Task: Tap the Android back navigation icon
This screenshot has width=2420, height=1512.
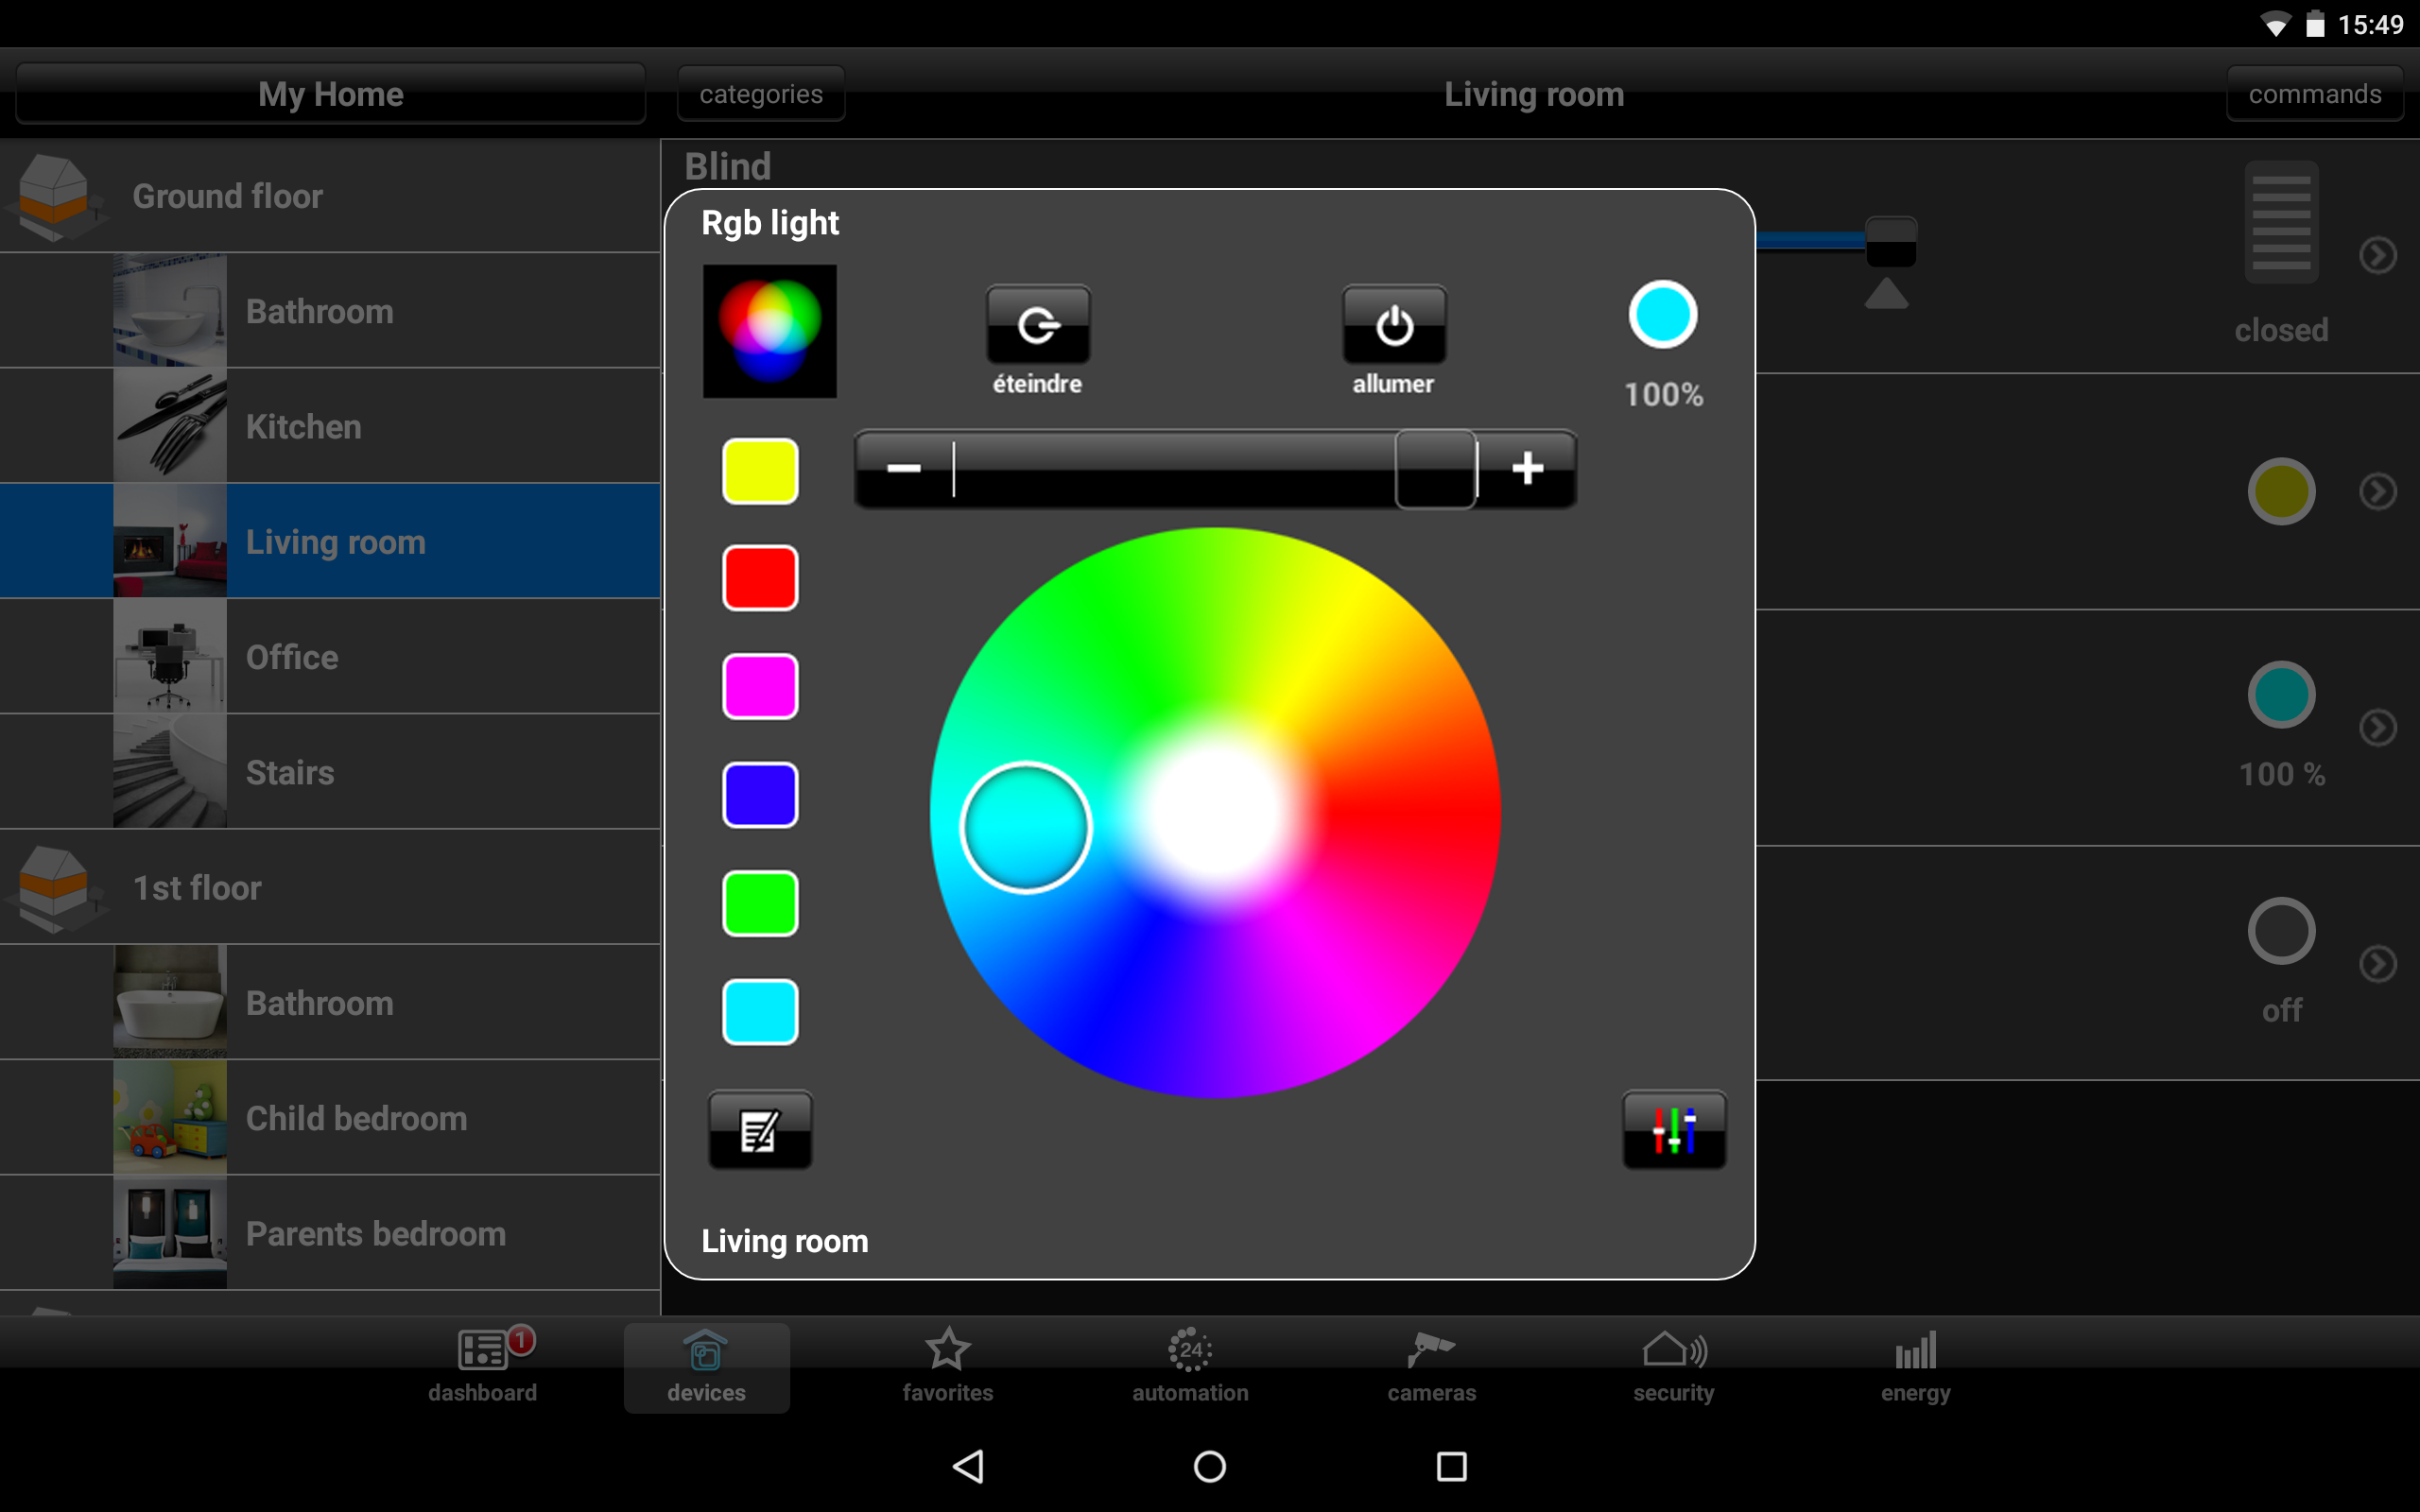Action: [968, 1466]
